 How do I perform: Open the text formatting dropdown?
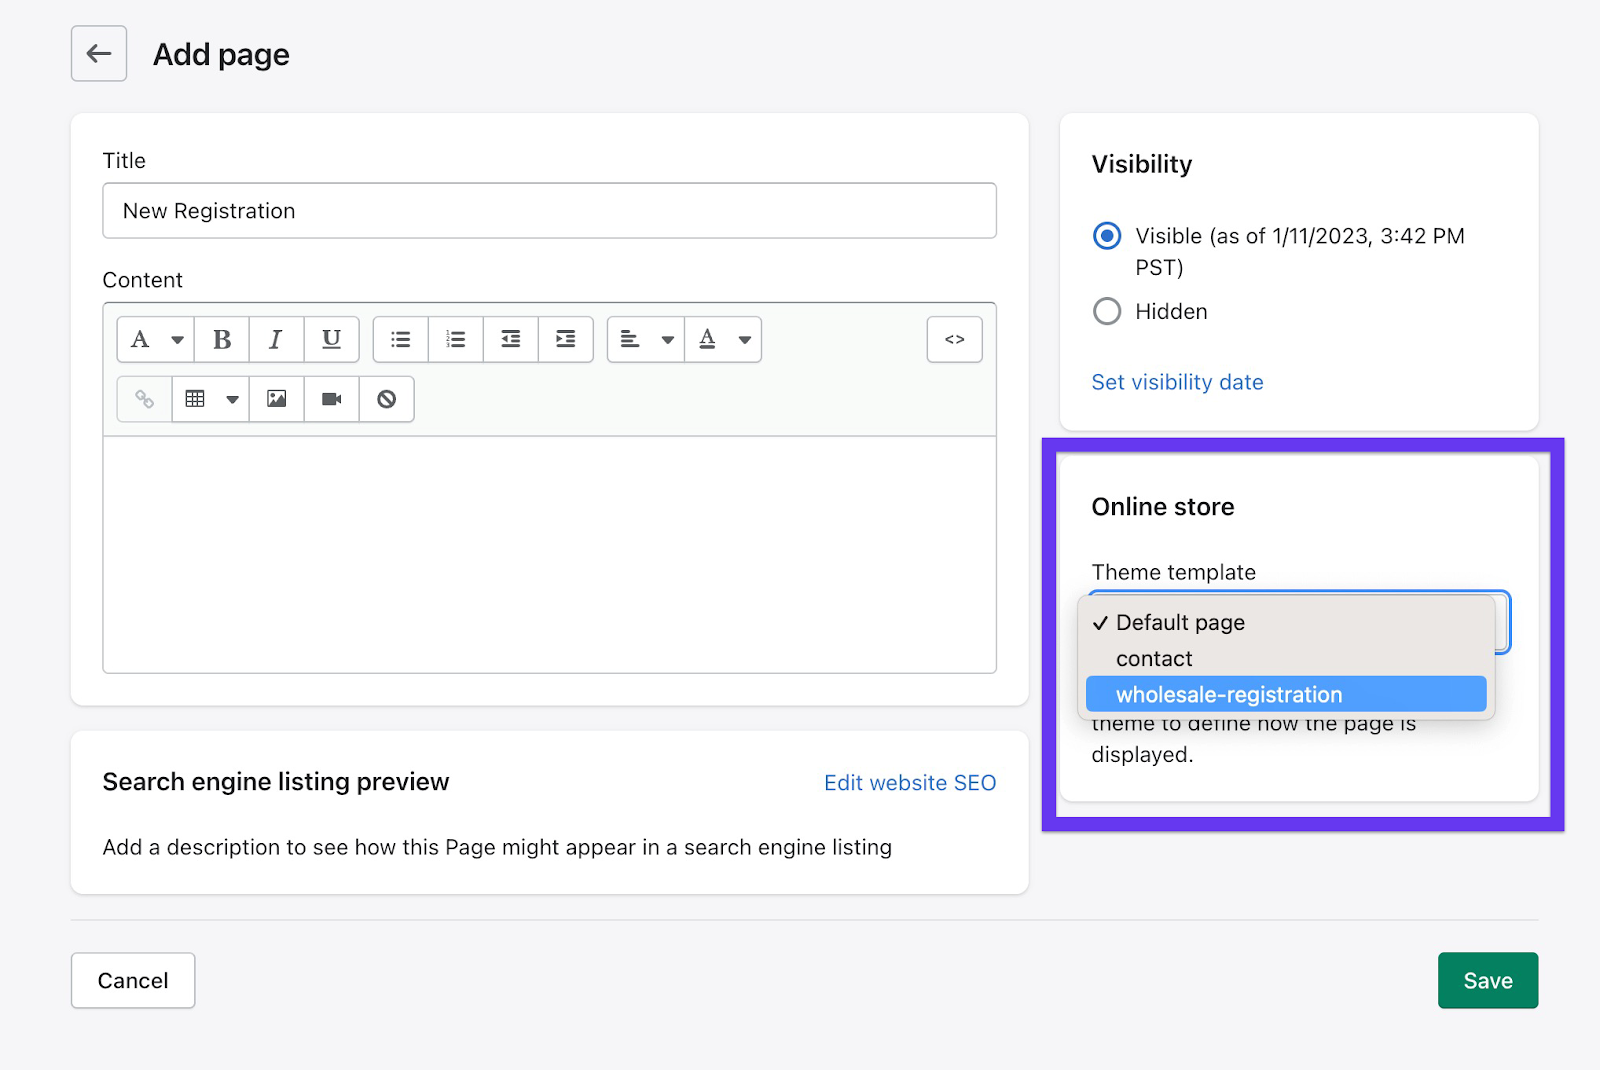[x=156, y=340]
